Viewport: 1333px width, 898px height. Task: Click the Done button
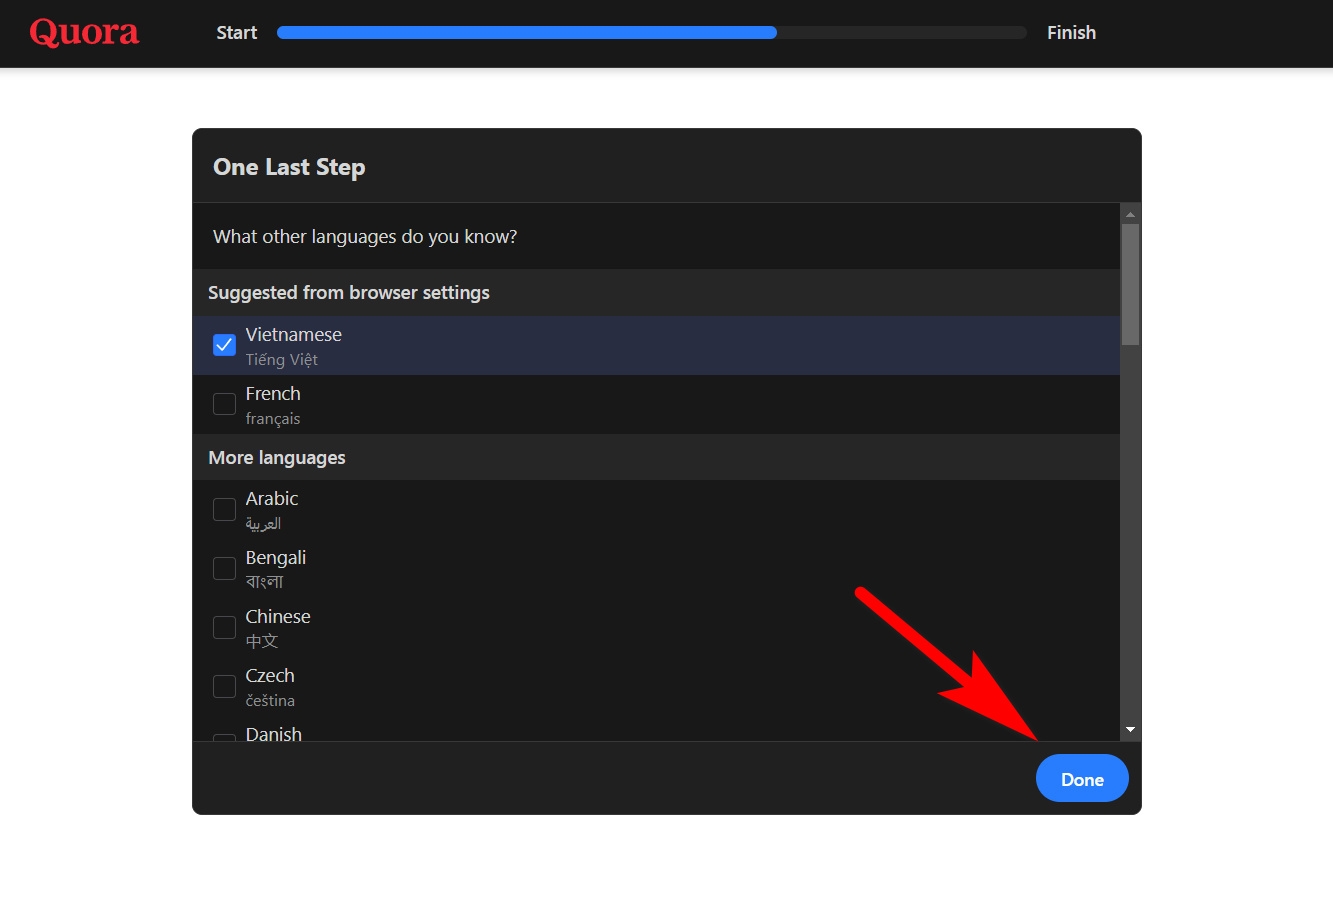pos(1082,779)
